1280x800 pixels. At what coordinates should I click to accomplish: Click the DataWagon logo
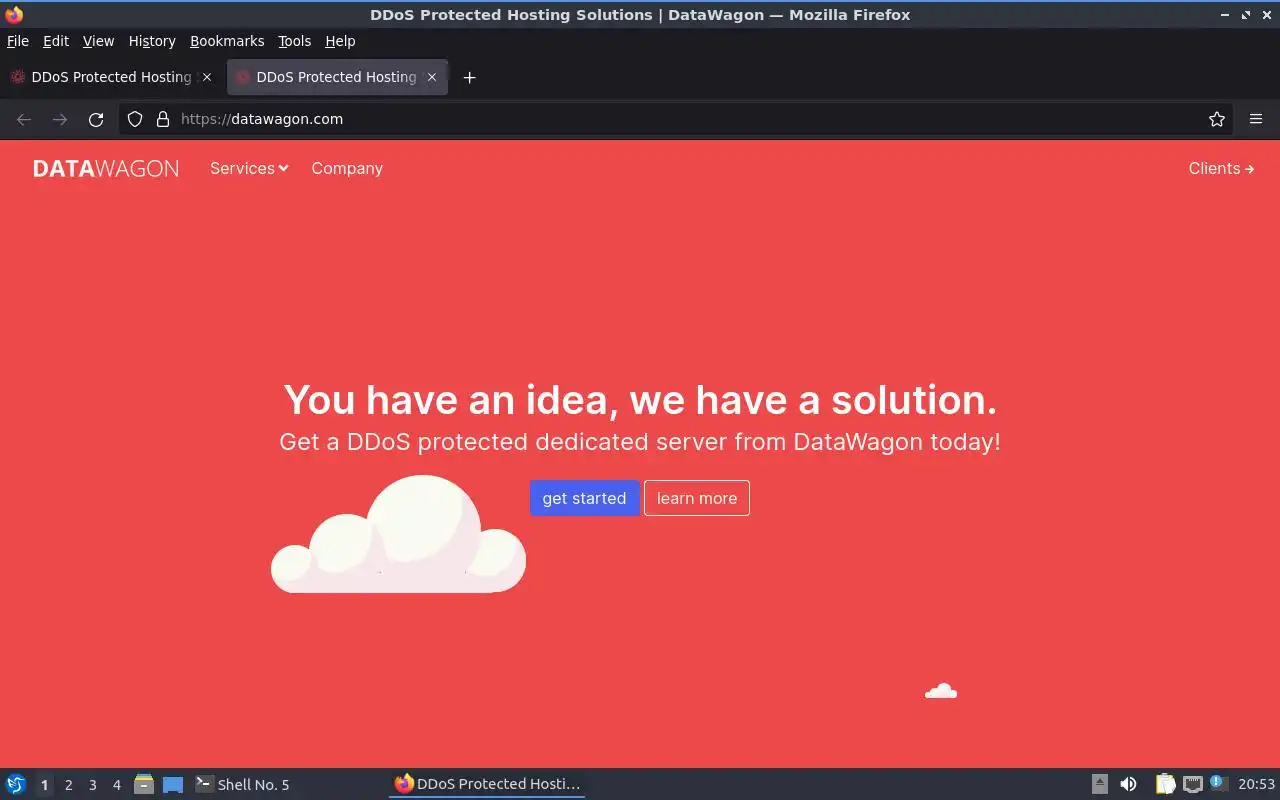pyautogui.click(x=106, y=169)
